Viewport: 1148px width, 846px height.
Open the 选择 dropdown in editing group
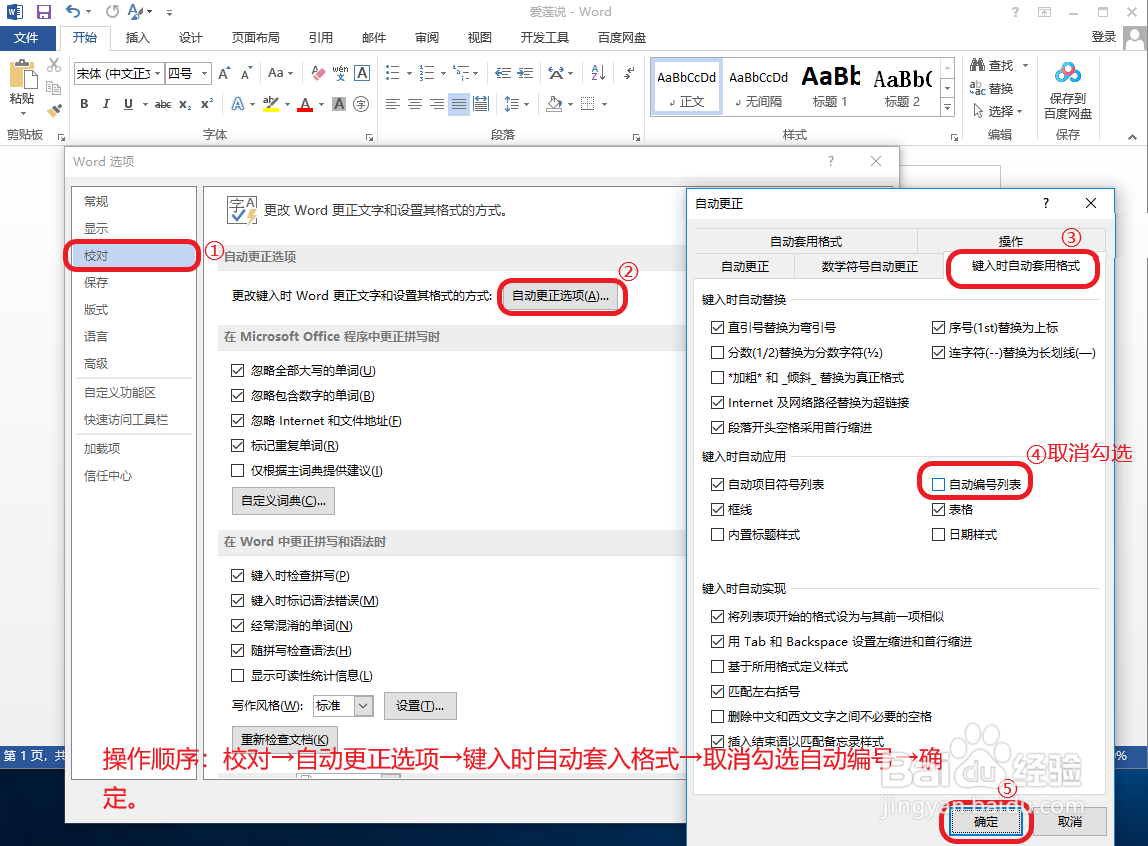tap(1020, 111)
